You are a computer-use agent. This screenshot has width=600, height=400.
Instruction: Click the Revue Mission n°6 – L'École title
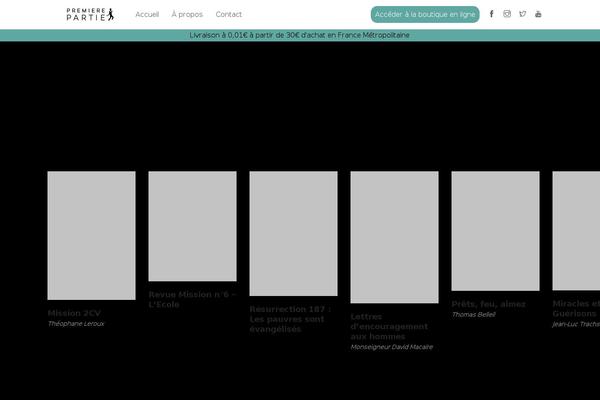[x=192, y=299]
